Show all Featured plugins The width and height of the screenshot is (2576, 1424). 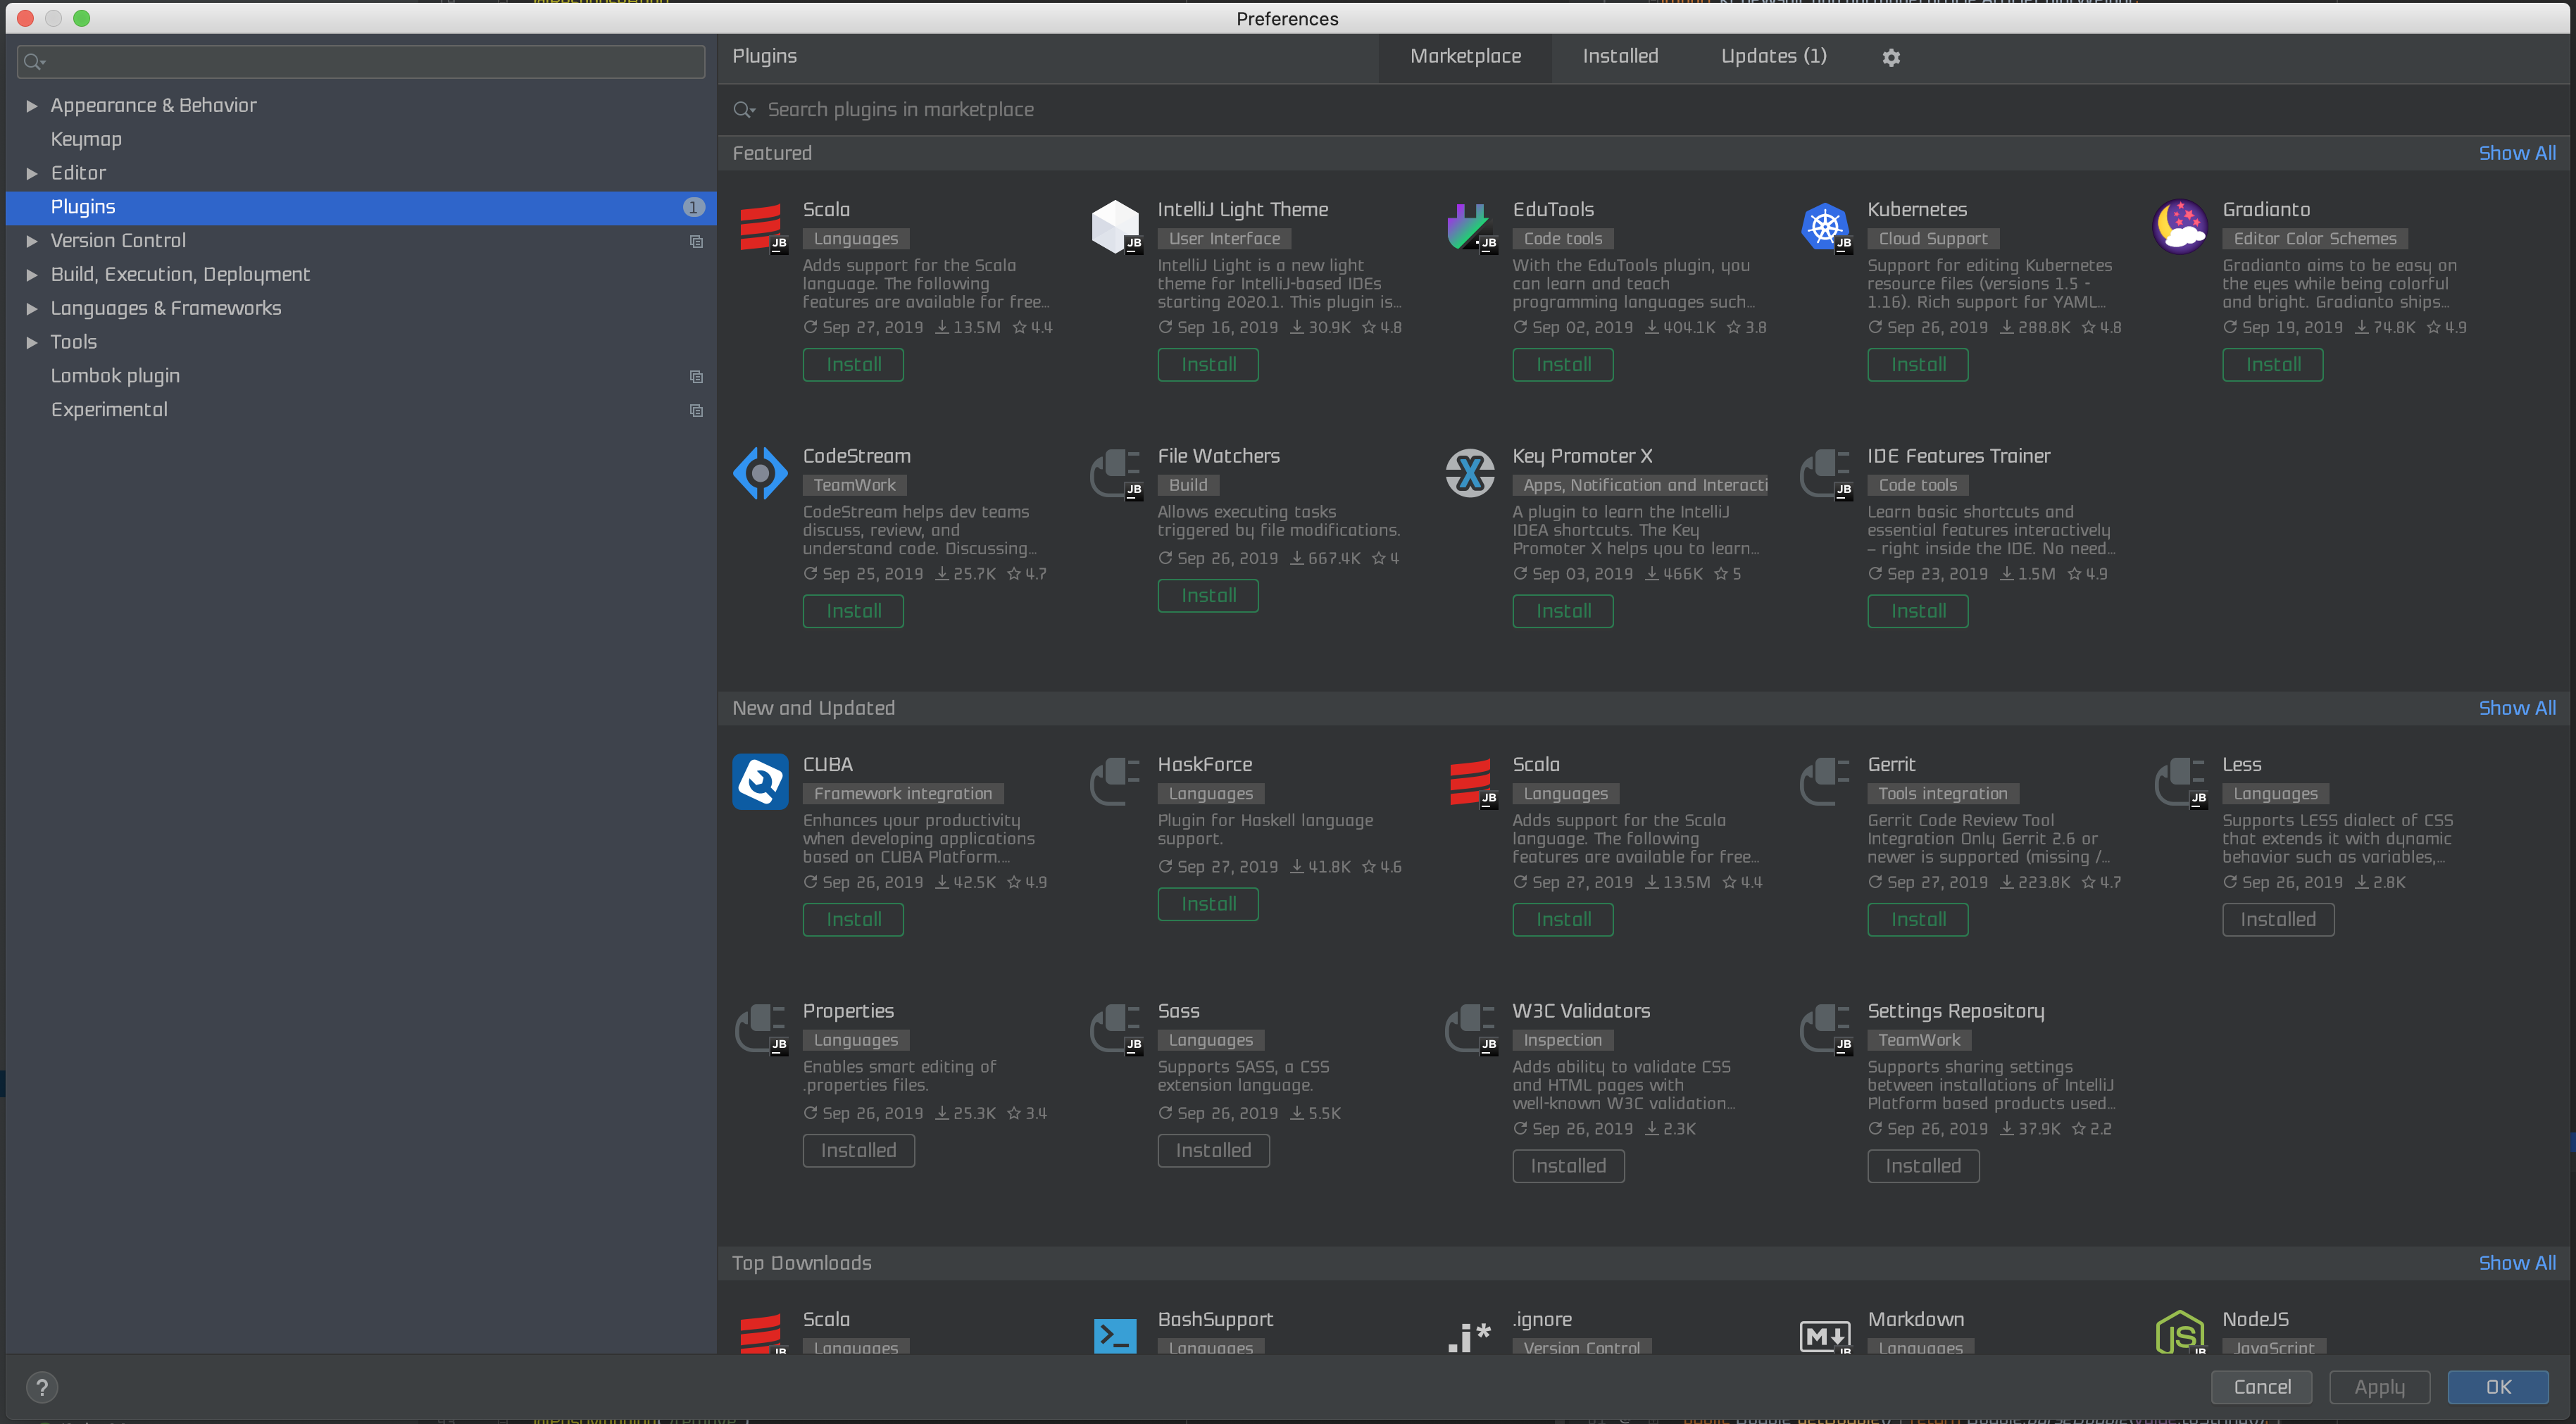tap(2516, 153)
